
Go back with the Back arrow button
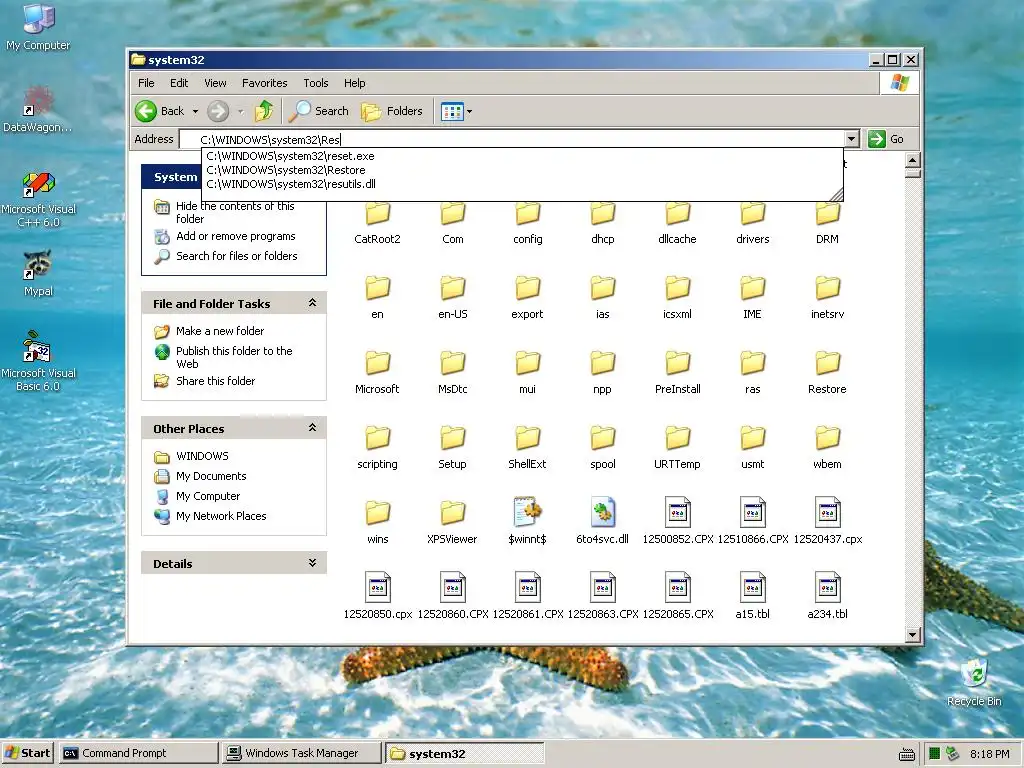pyautogui.click(x=160, y=111)
